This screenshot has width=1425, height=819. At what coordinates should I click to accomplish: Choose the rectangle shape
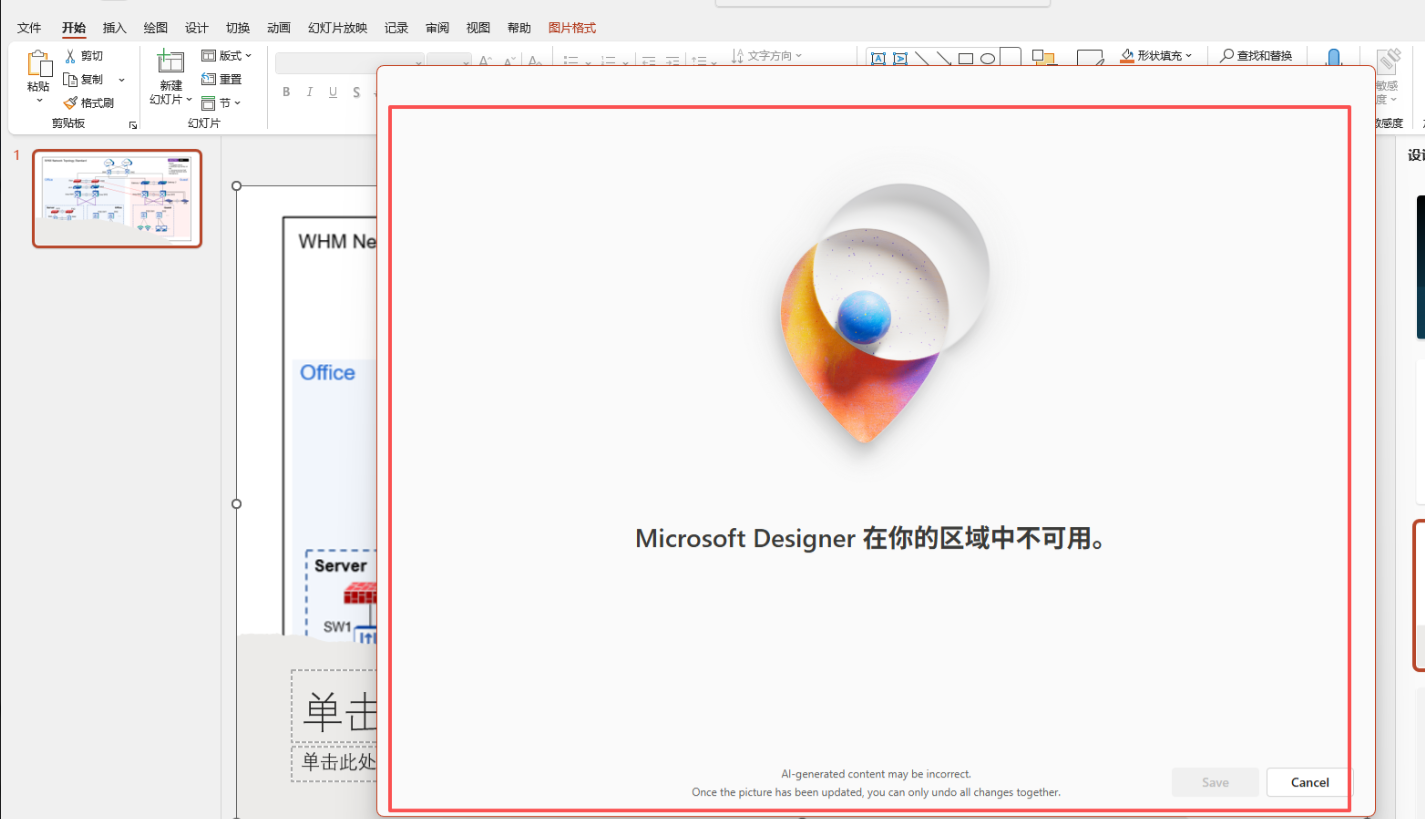(x=966, y=59)
